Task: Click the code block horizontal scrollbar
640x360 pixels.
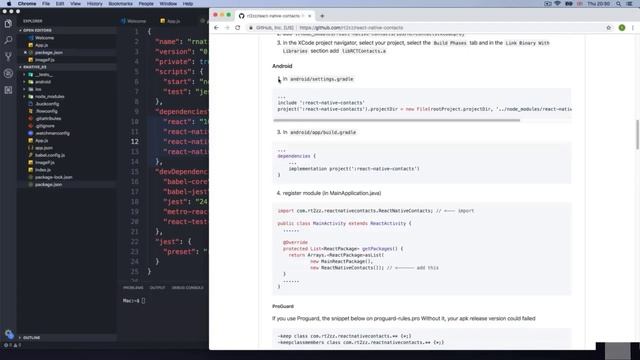Action: coord(396,120)
